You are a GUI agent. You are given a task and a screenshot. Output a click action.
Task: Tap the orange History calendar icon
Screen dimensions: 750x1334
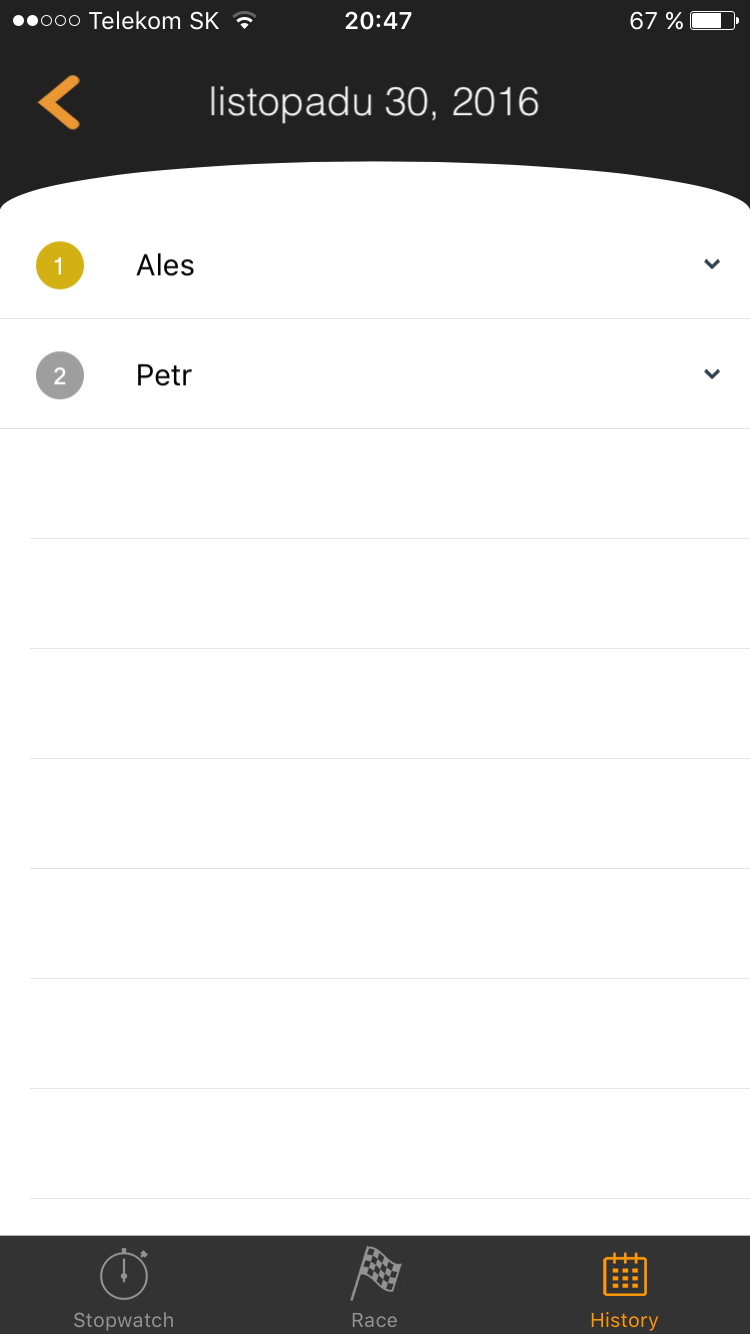coord(625,1275)
